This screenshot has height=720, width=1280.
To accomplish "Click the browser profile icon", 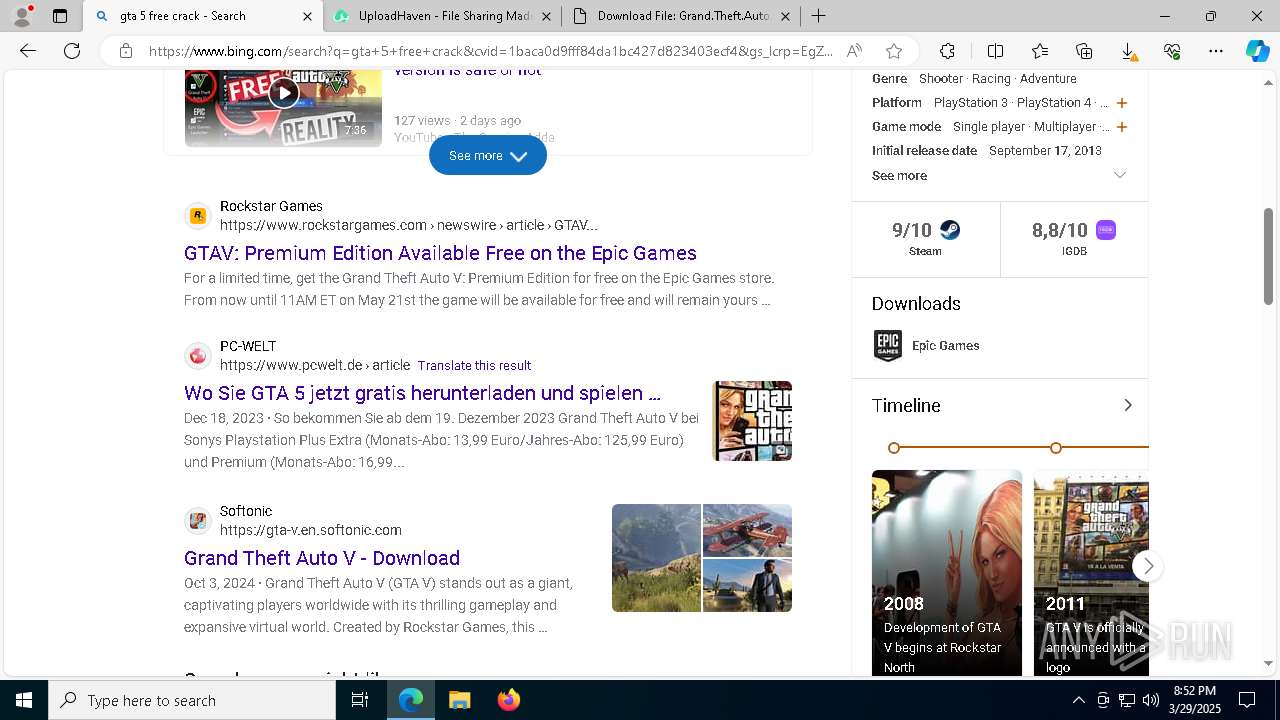I will click(x=22, y=16).
